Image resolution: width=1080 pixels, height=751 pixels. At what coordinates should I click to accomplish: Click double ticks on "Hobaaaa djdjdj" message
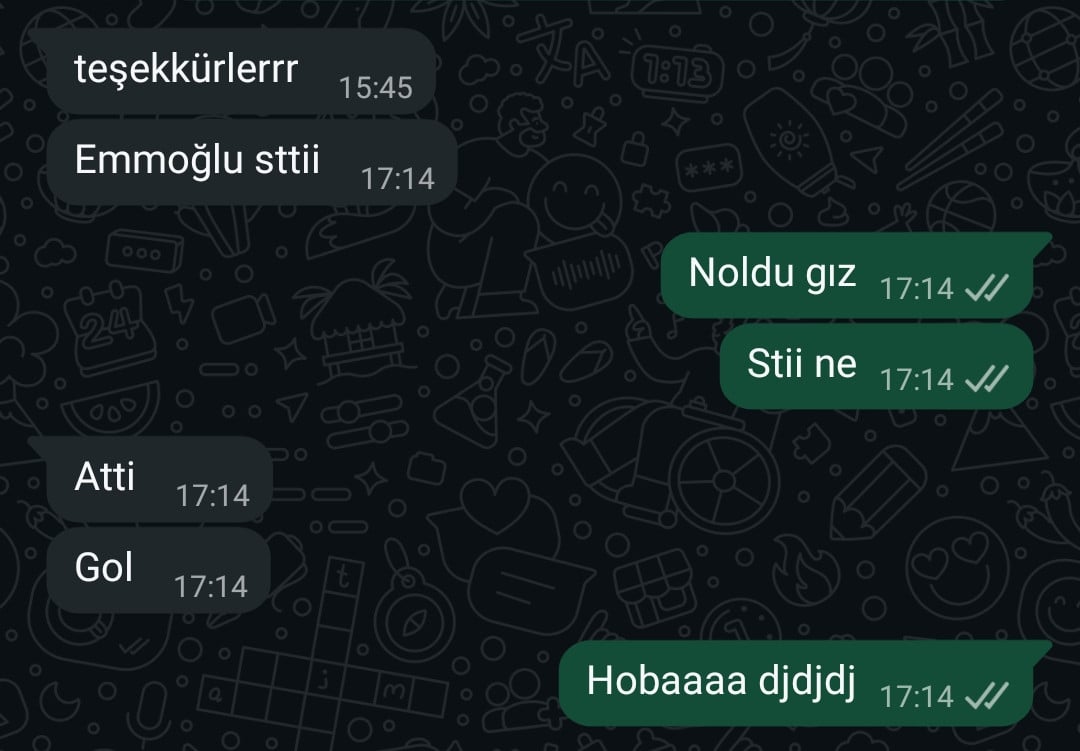pyautogui.click(x=987, y=696)
